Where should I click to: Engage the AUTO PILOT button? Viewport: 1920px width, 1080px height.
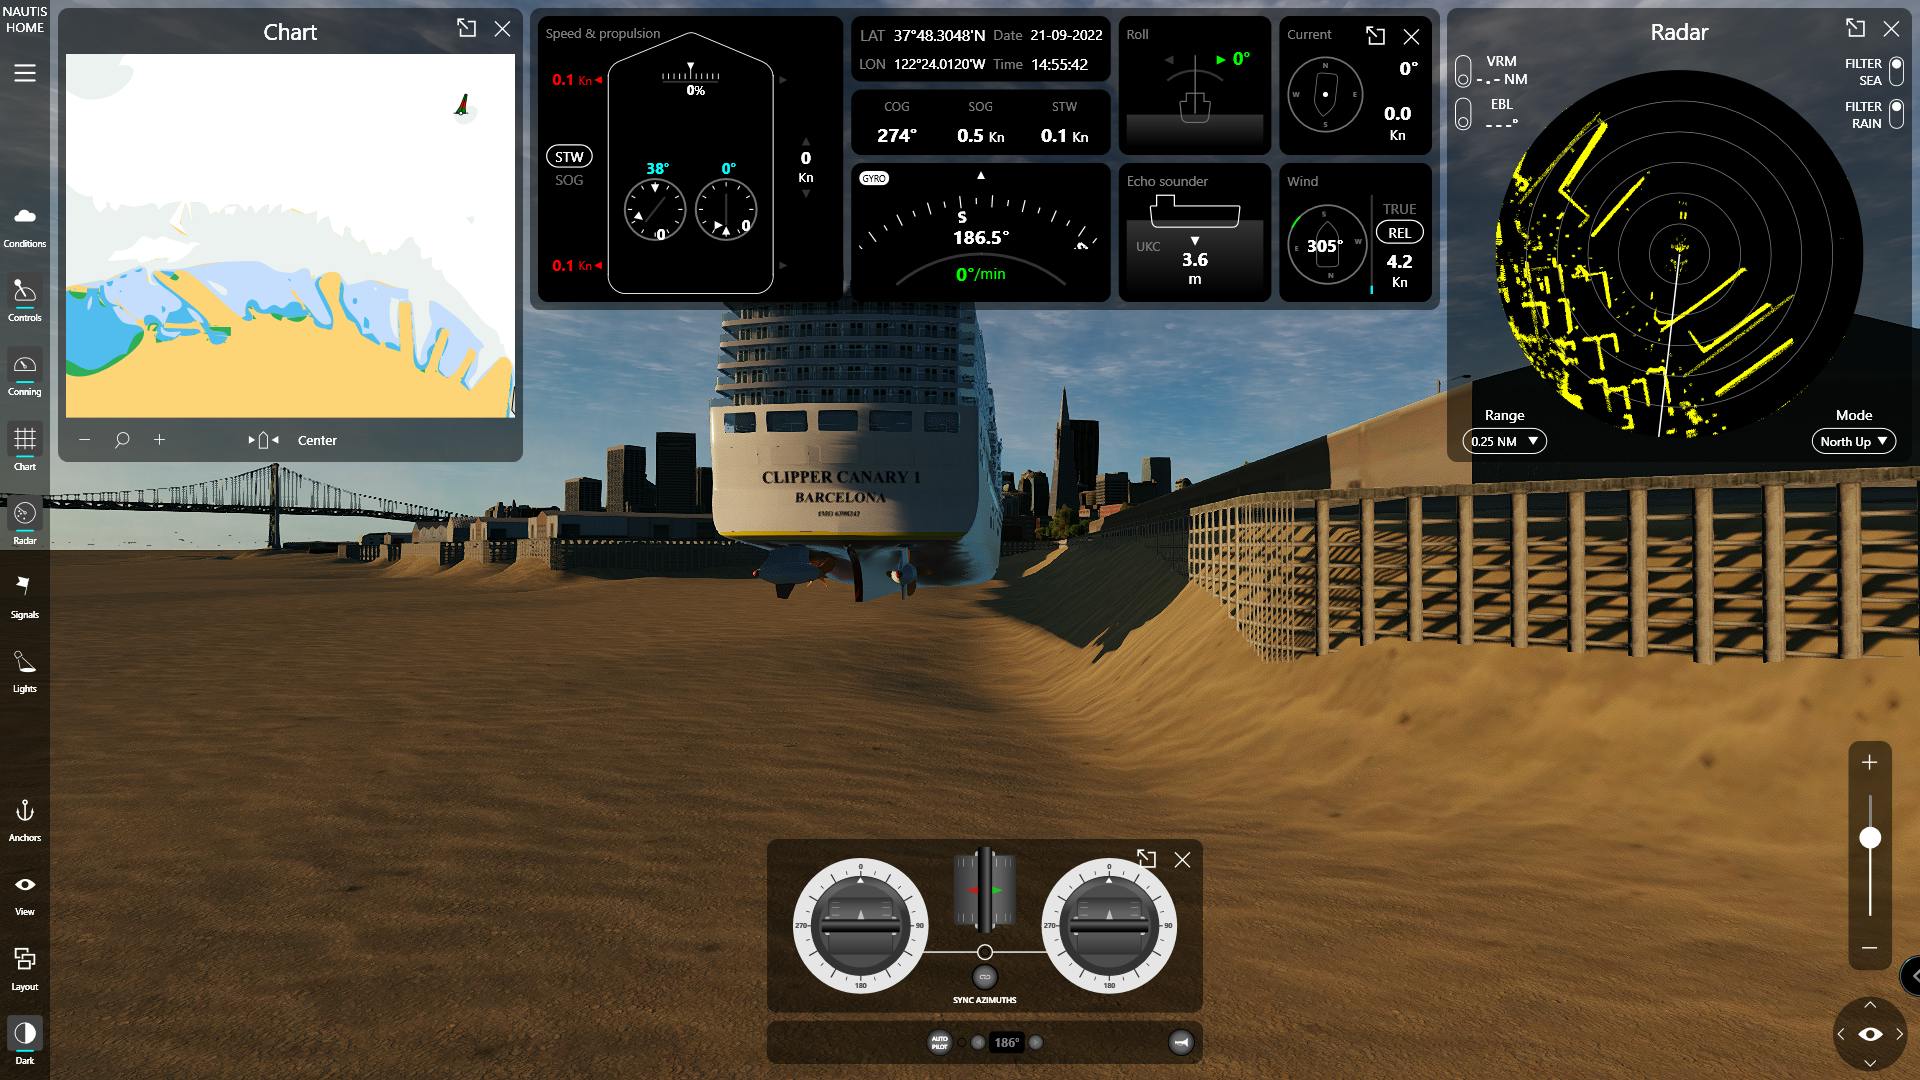coord(940,1042)
